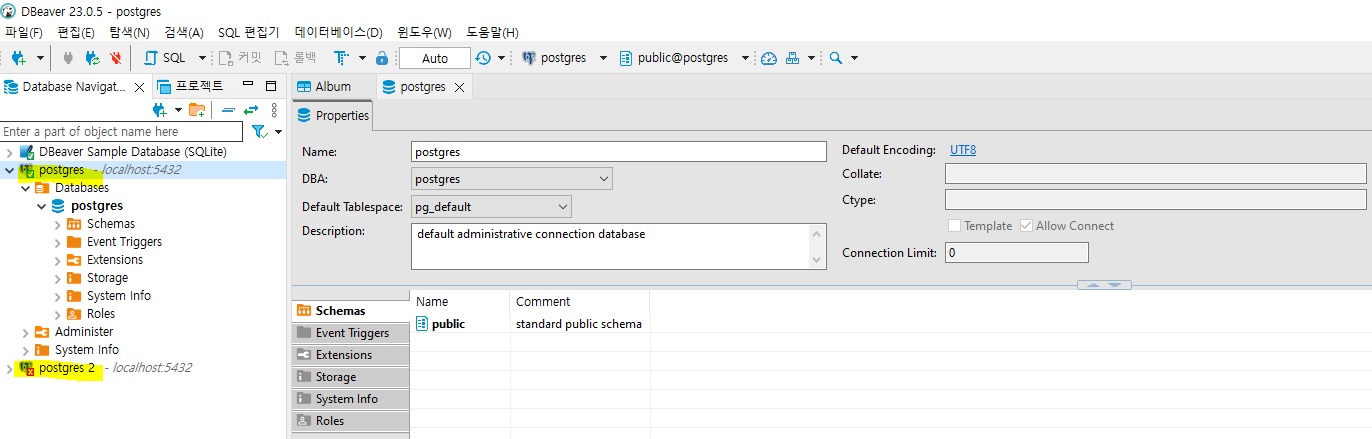Click the object name filter field

[x=121, y=131]
